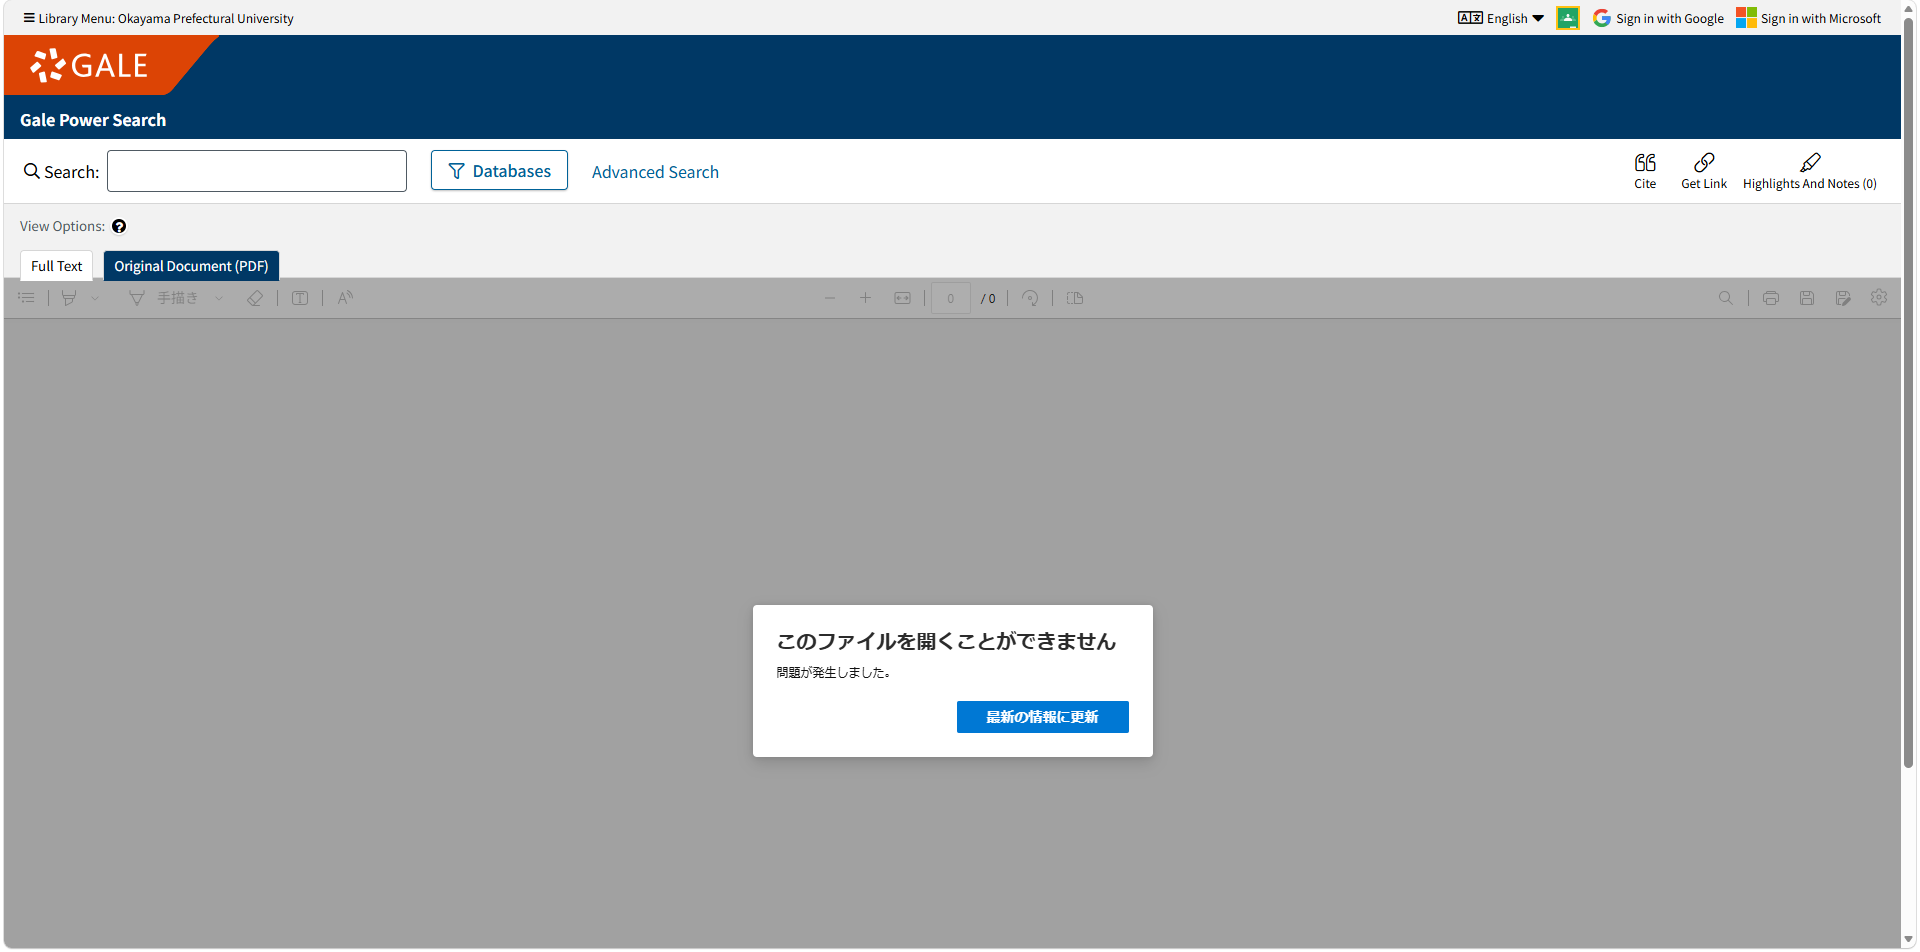Switch to the Full Text tab
1920x952 pixels.
coord(57,266)
